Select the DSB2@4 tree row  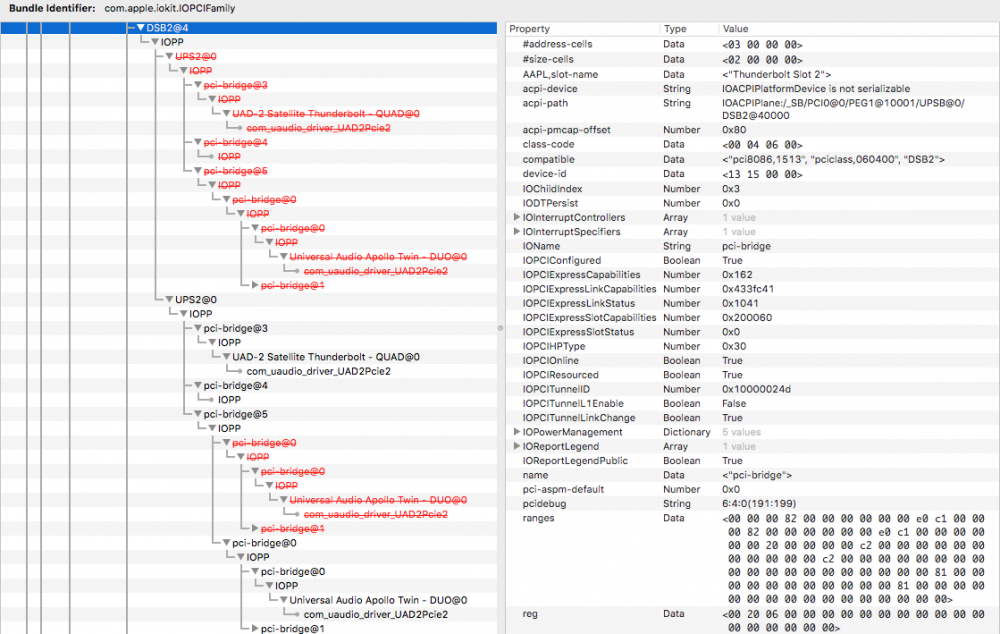[x=249, y=28]
